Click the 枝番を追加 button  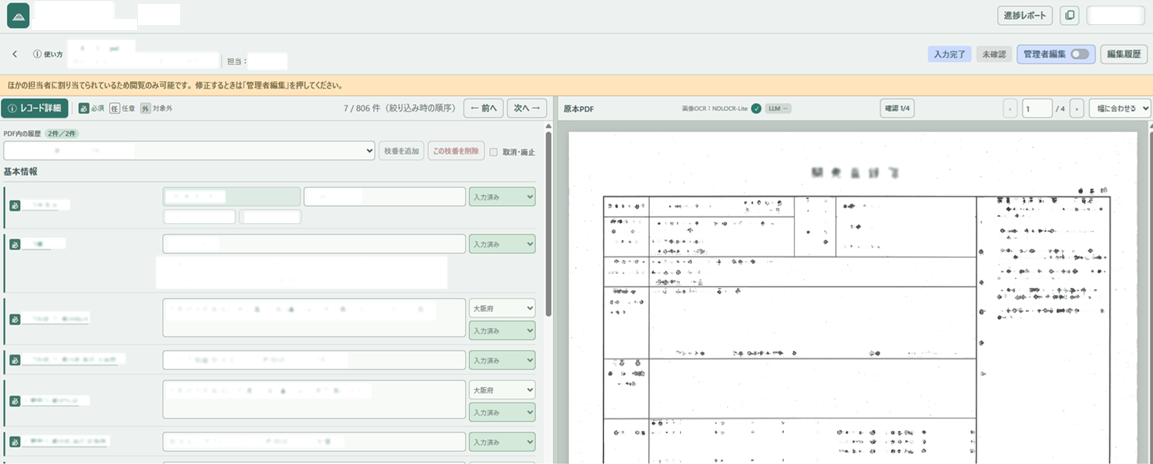pos(401,151)
